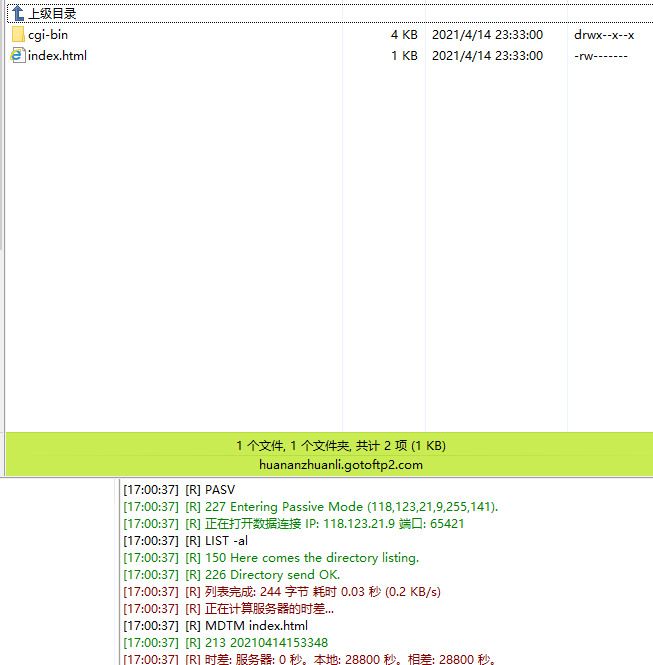Click the 150 Here comes the directory listing line

tap(271, 558)
